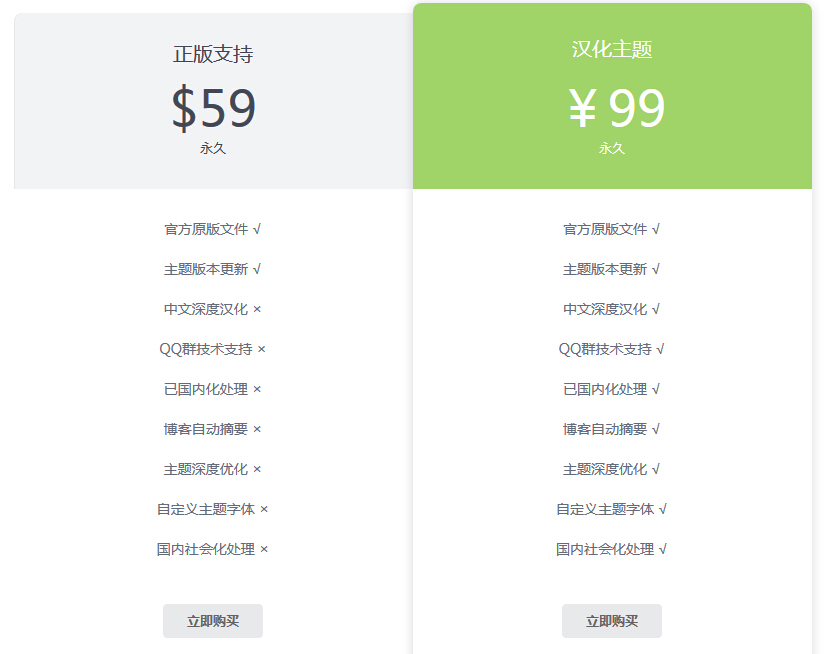This screenshot has height=654, width=833.
Task: Click QQ群技术支持 √ in the 汉化主题 plan
Action: pos(612,349)
